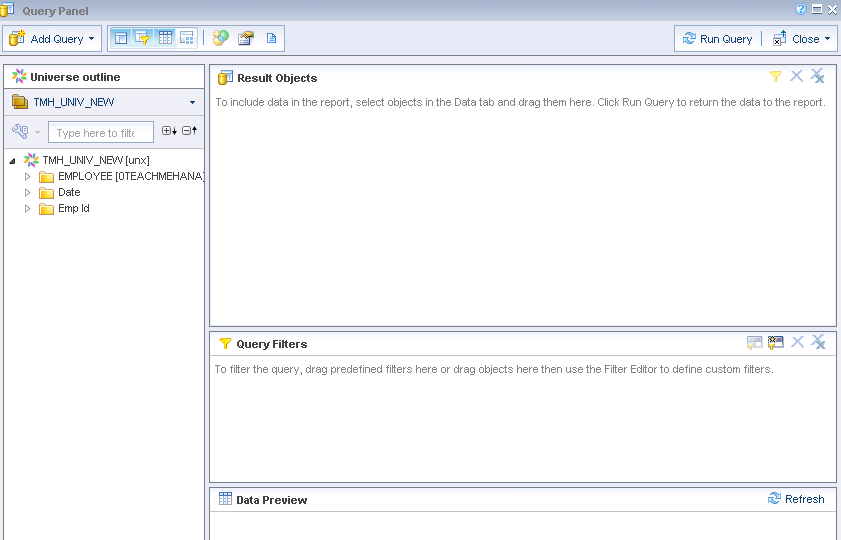Click the Universe outline star icon
The width and height of the screenshot is (841, 540).
click(19, 76)
